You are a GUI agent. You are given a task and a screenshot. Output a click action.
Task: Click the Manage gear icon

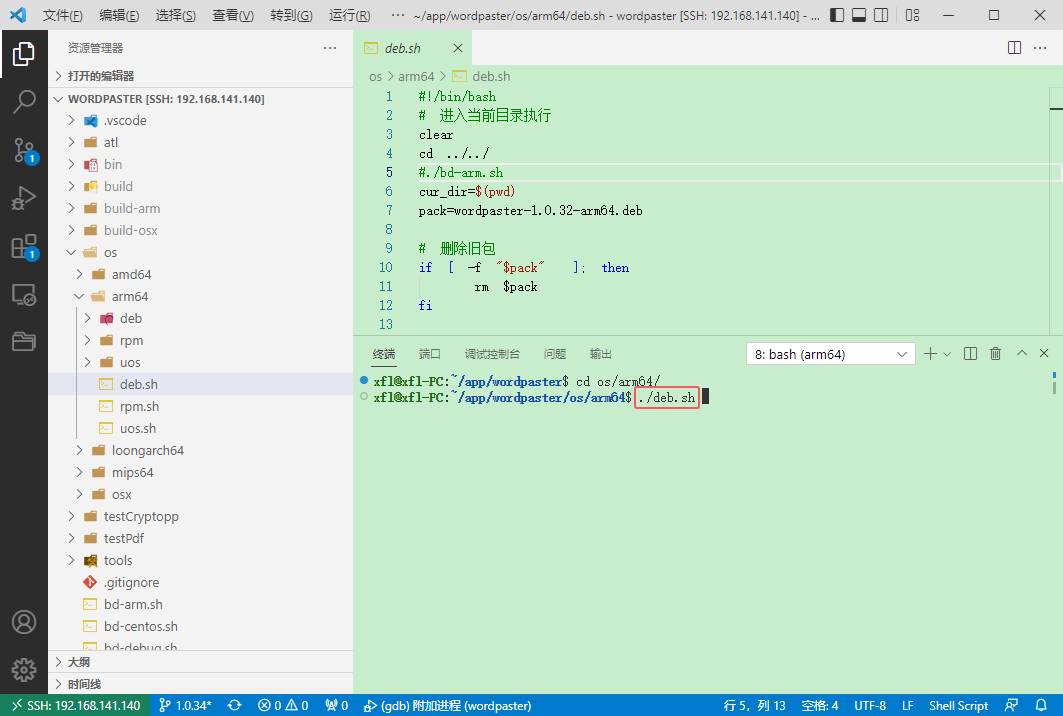24,669
